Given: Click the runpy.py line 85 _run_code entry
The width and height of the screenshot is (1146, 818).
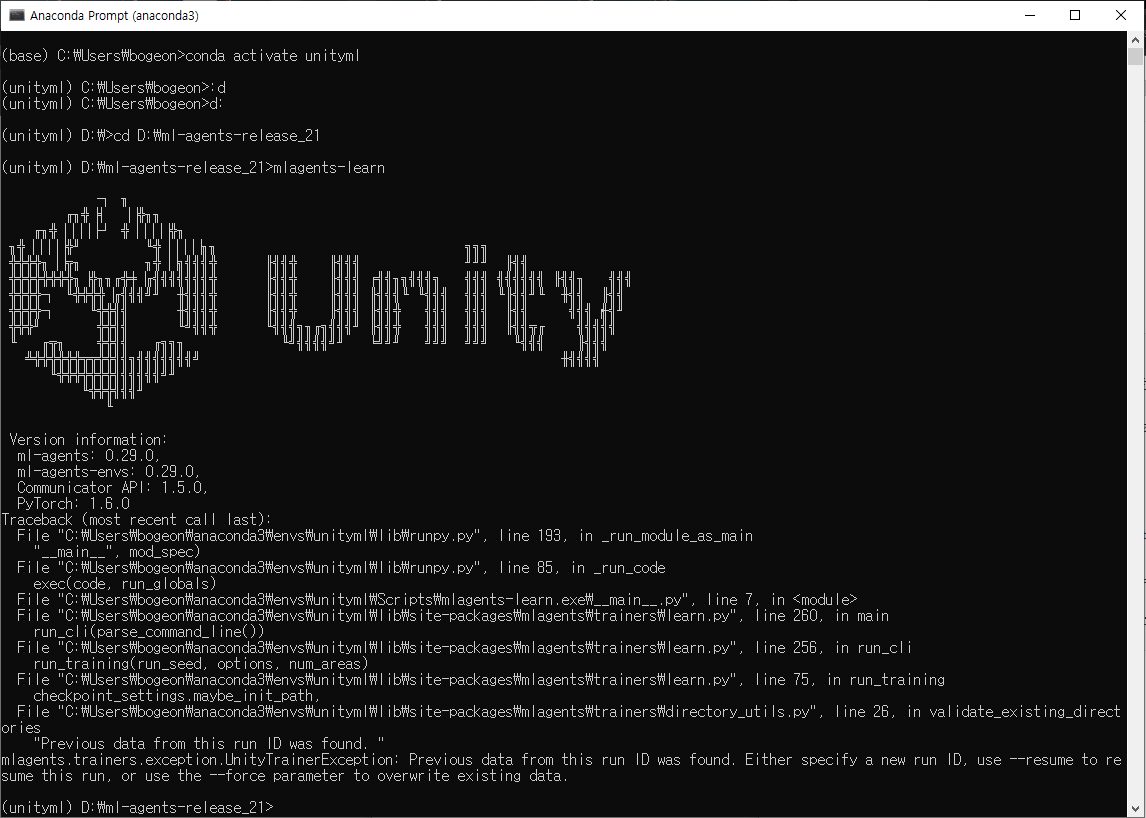Looking at the screenshot, I should [x=341, y=568].
